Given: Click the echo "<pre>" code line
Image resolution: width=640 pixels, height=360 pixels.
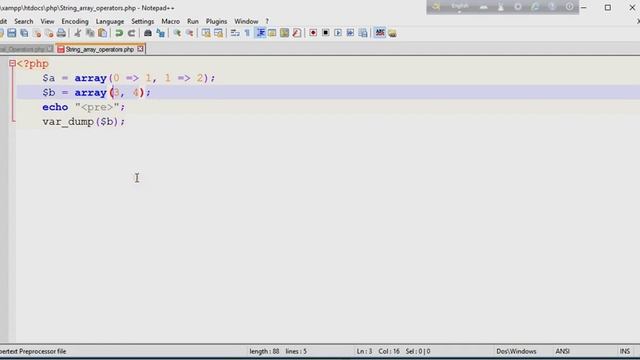Looking at the screenshot, I should [84, 107].
